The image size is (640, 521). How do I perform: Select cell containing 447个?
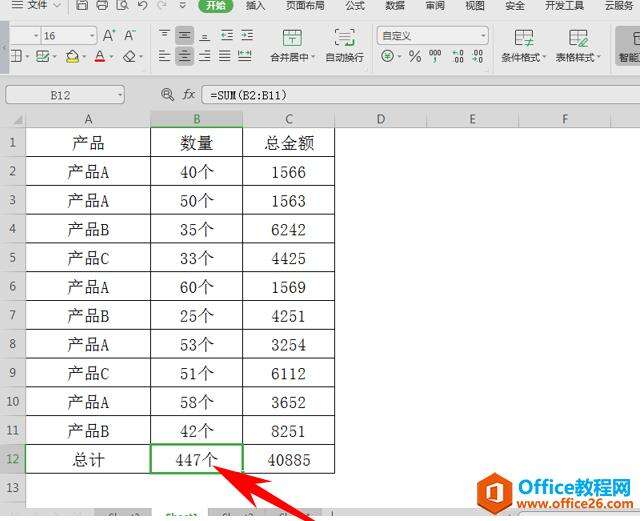pos(197,459)
